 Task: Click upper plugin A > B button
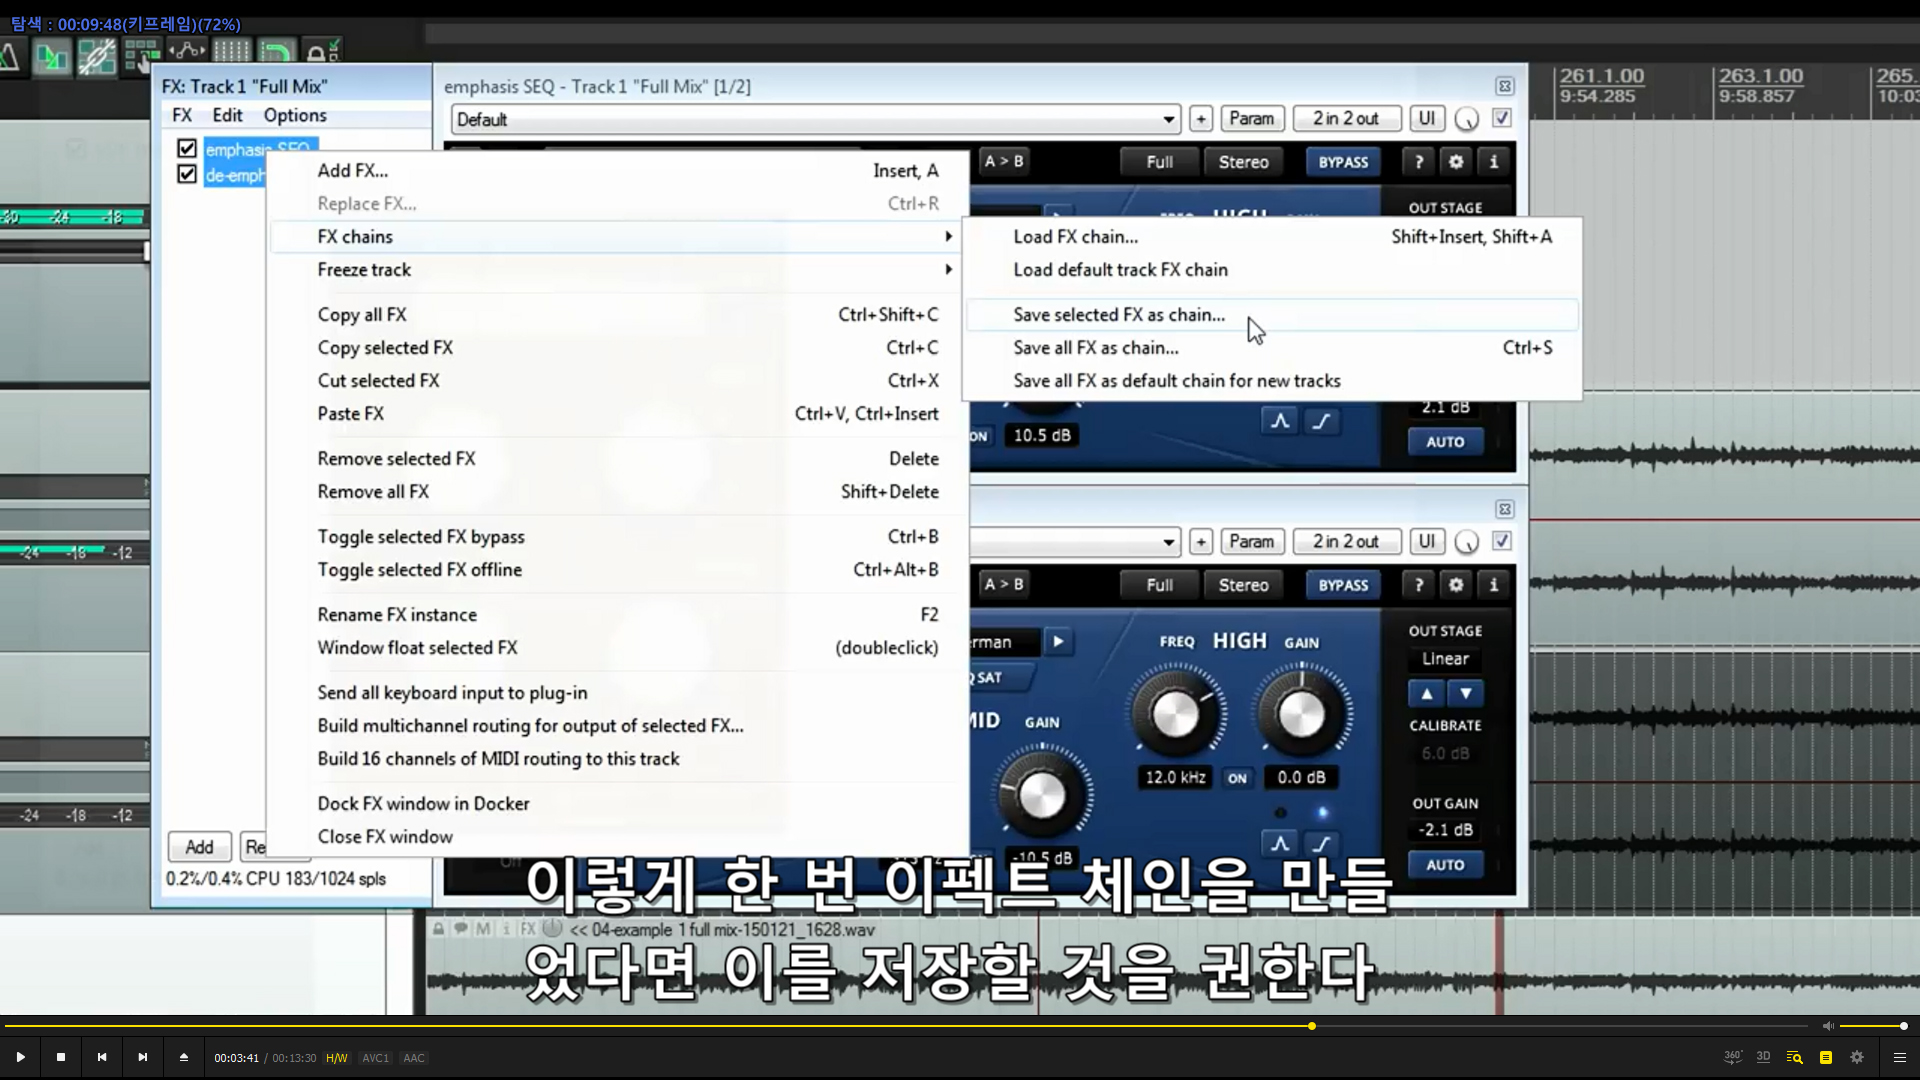[x=1004, y=161]
